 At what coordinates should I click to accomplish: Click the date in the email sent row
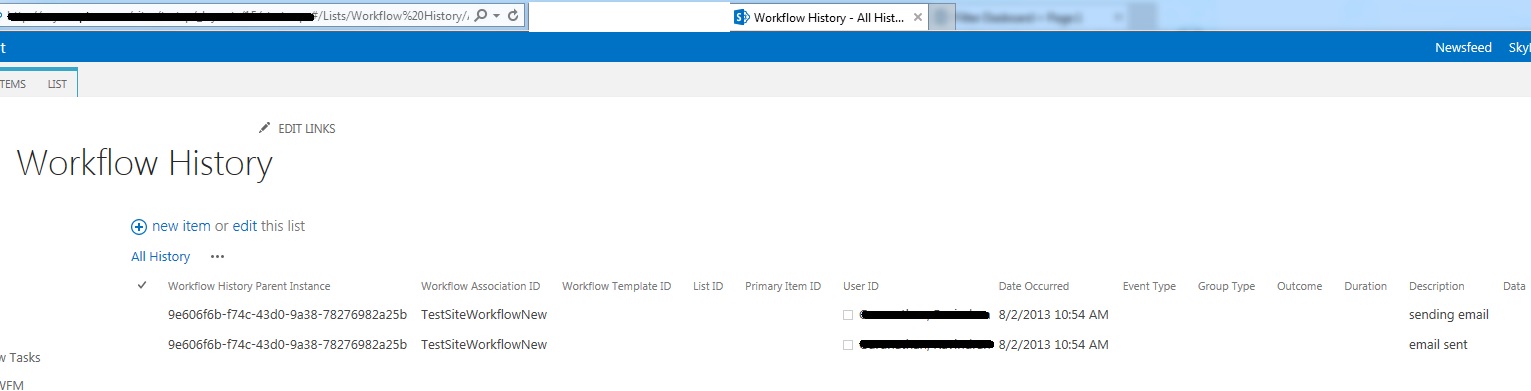pos(1053,345)
